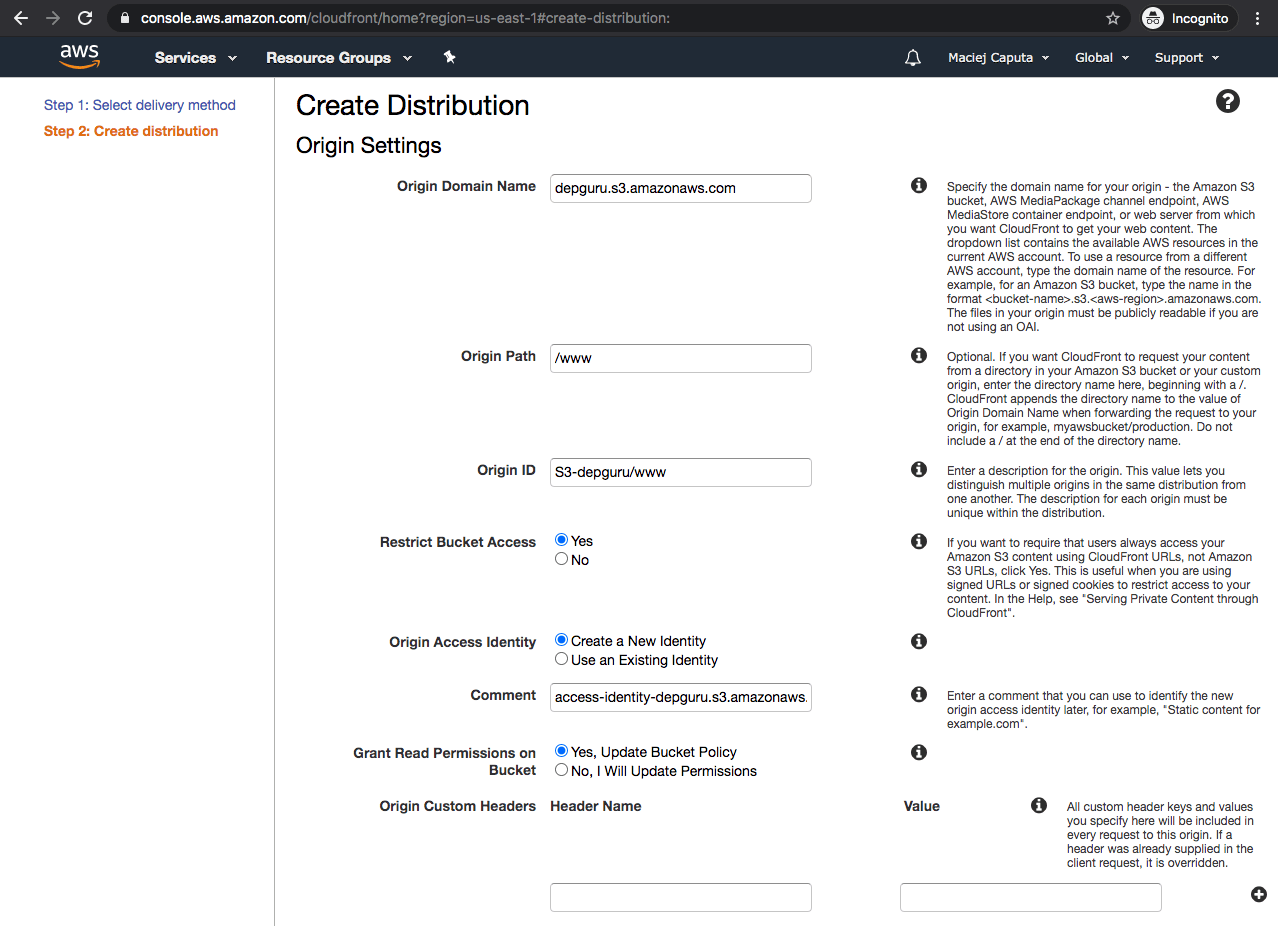Screen dimensions: 1278x926
Task: Open the help question mark icon
Action: click(x=1227, y=101)
